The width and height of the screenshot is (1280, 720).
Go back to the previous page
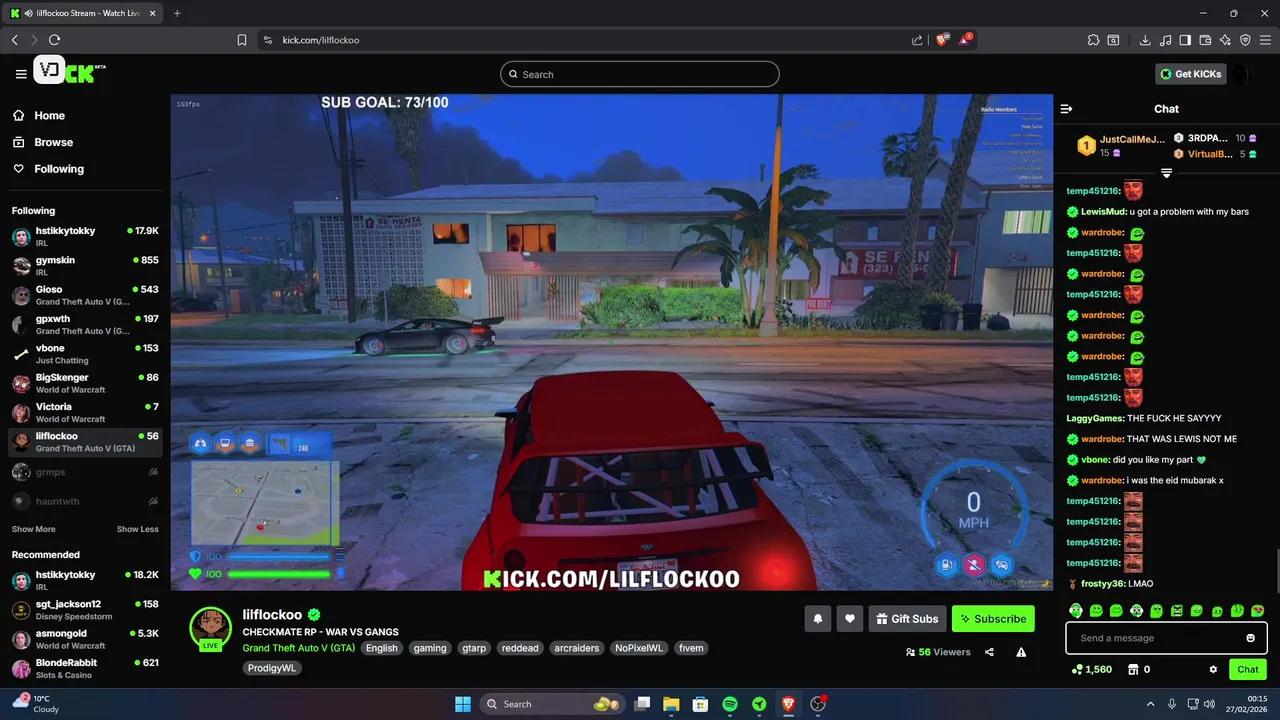click(x=14, y=40)
